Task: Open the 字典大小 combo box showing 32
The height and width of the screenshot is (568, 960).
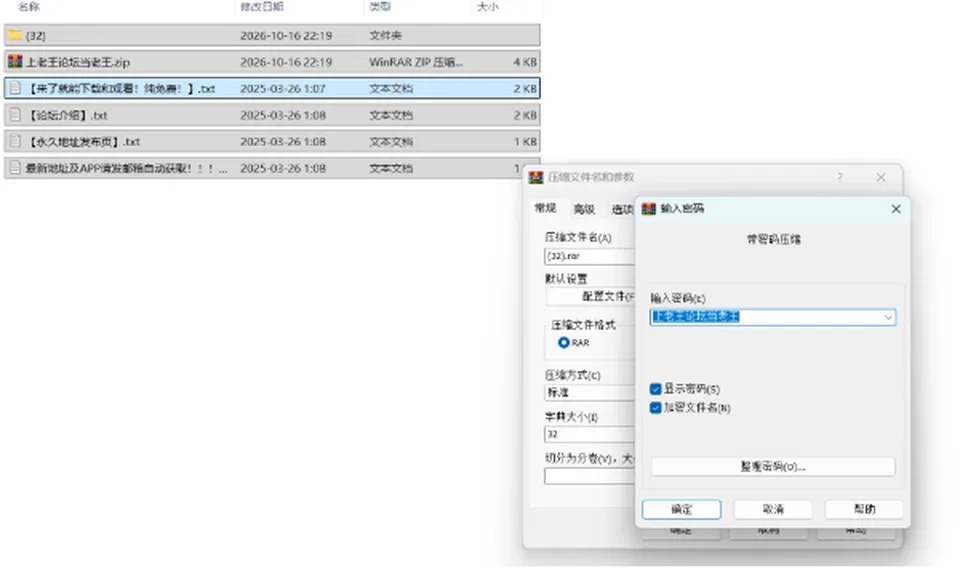Action: click(x=589, y=434)
